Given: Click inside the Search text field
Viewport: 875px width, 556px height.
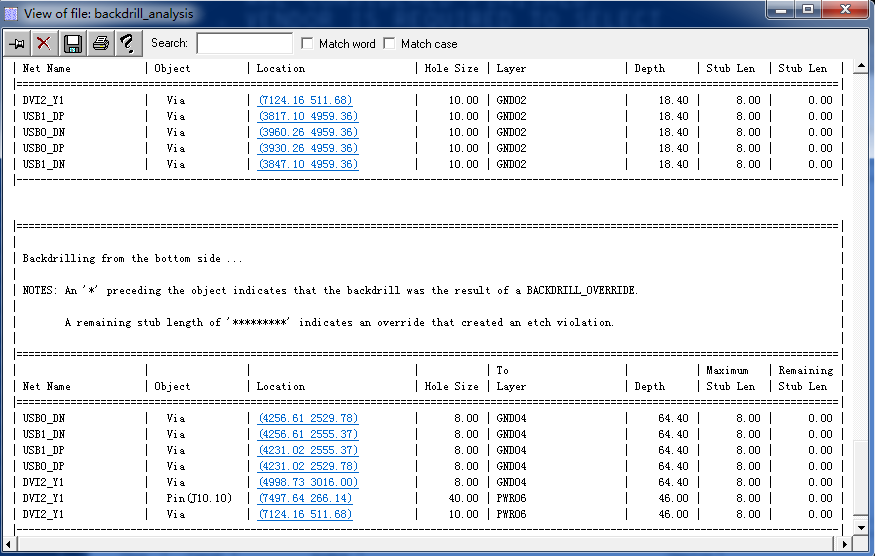Looking at the screenshot, I should coord(244,44).
